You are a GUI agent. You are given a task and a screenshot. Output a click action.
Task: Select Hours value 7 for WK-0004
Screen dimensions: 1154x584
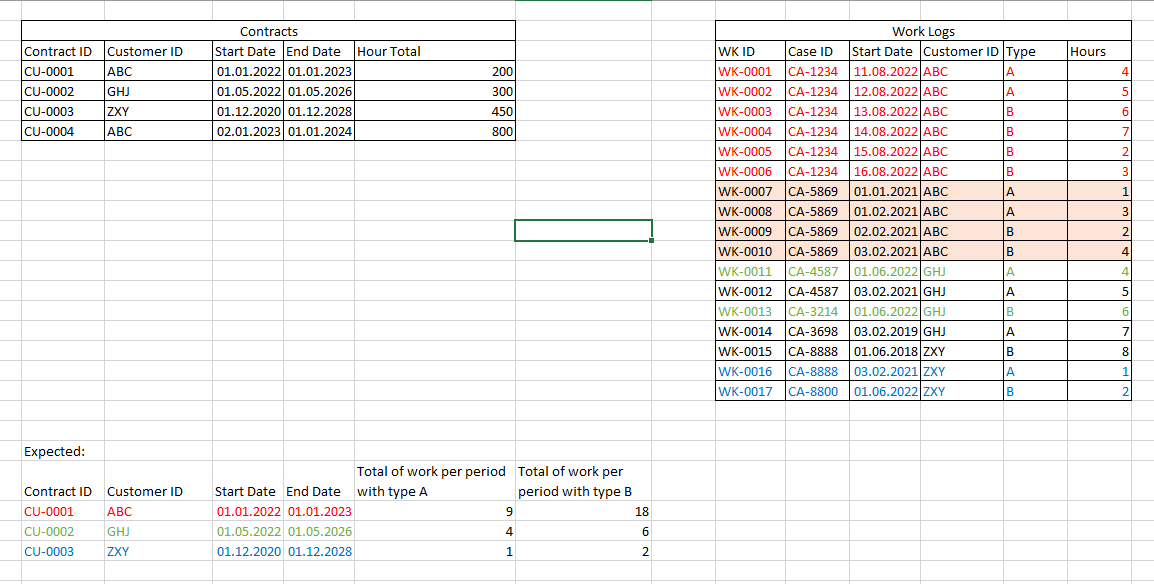[x=1099, y=132]
